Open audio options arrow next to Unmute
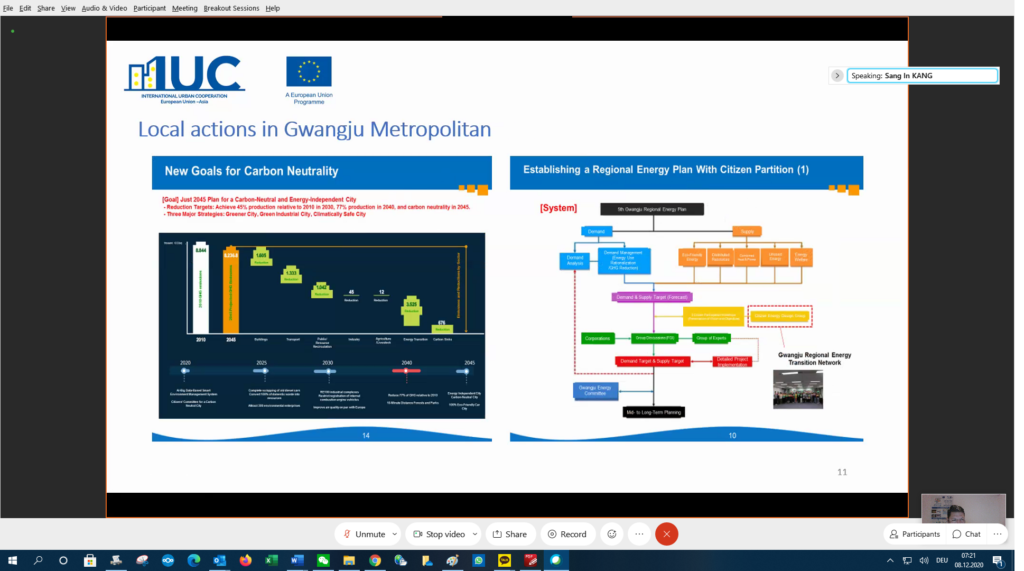 pyautogui.click(x=395, y=534)
